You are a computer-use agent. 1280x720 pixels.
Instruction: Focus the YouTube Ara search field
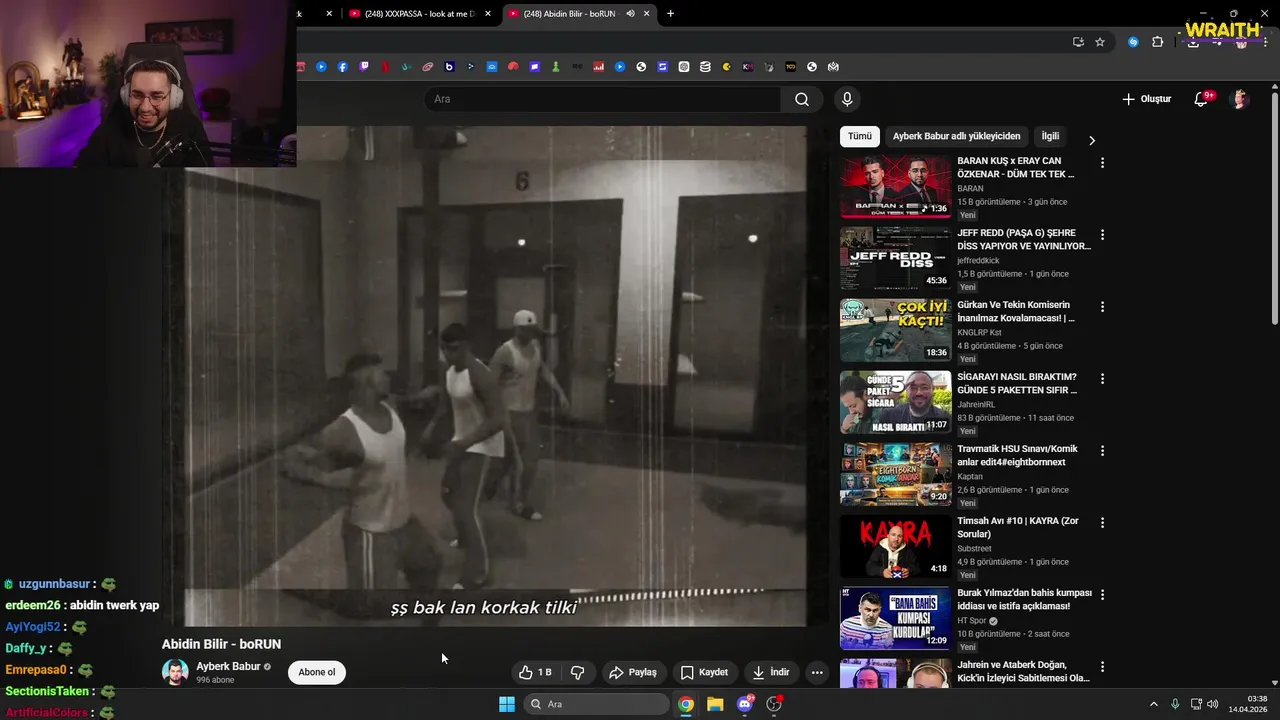pos(602,99)
